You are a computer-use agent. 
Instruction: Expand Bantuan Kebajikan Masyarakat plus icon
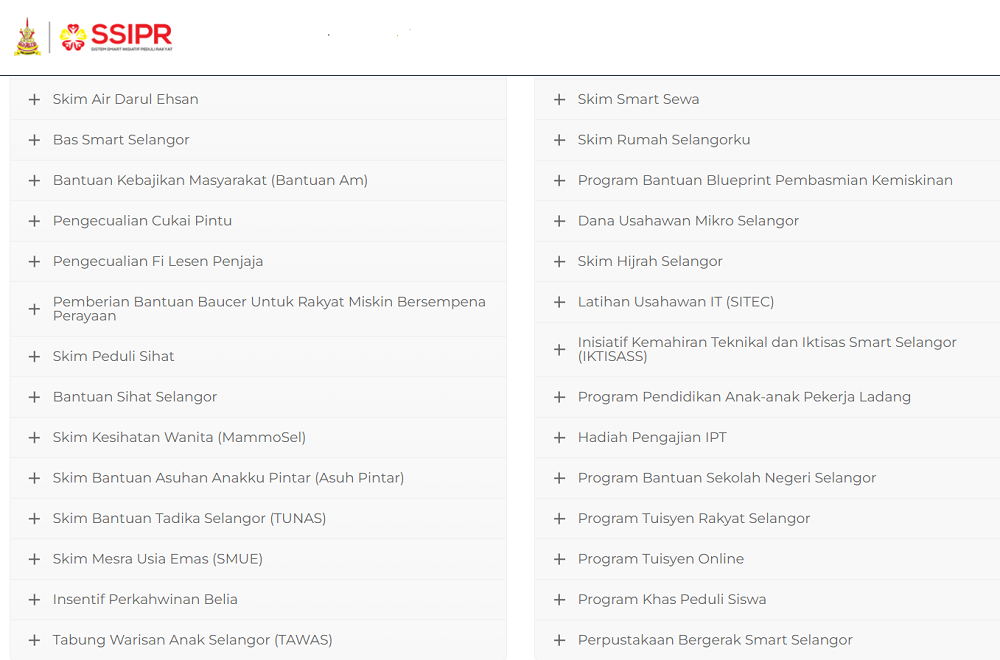pyautogui.click(x=34, y=180)
